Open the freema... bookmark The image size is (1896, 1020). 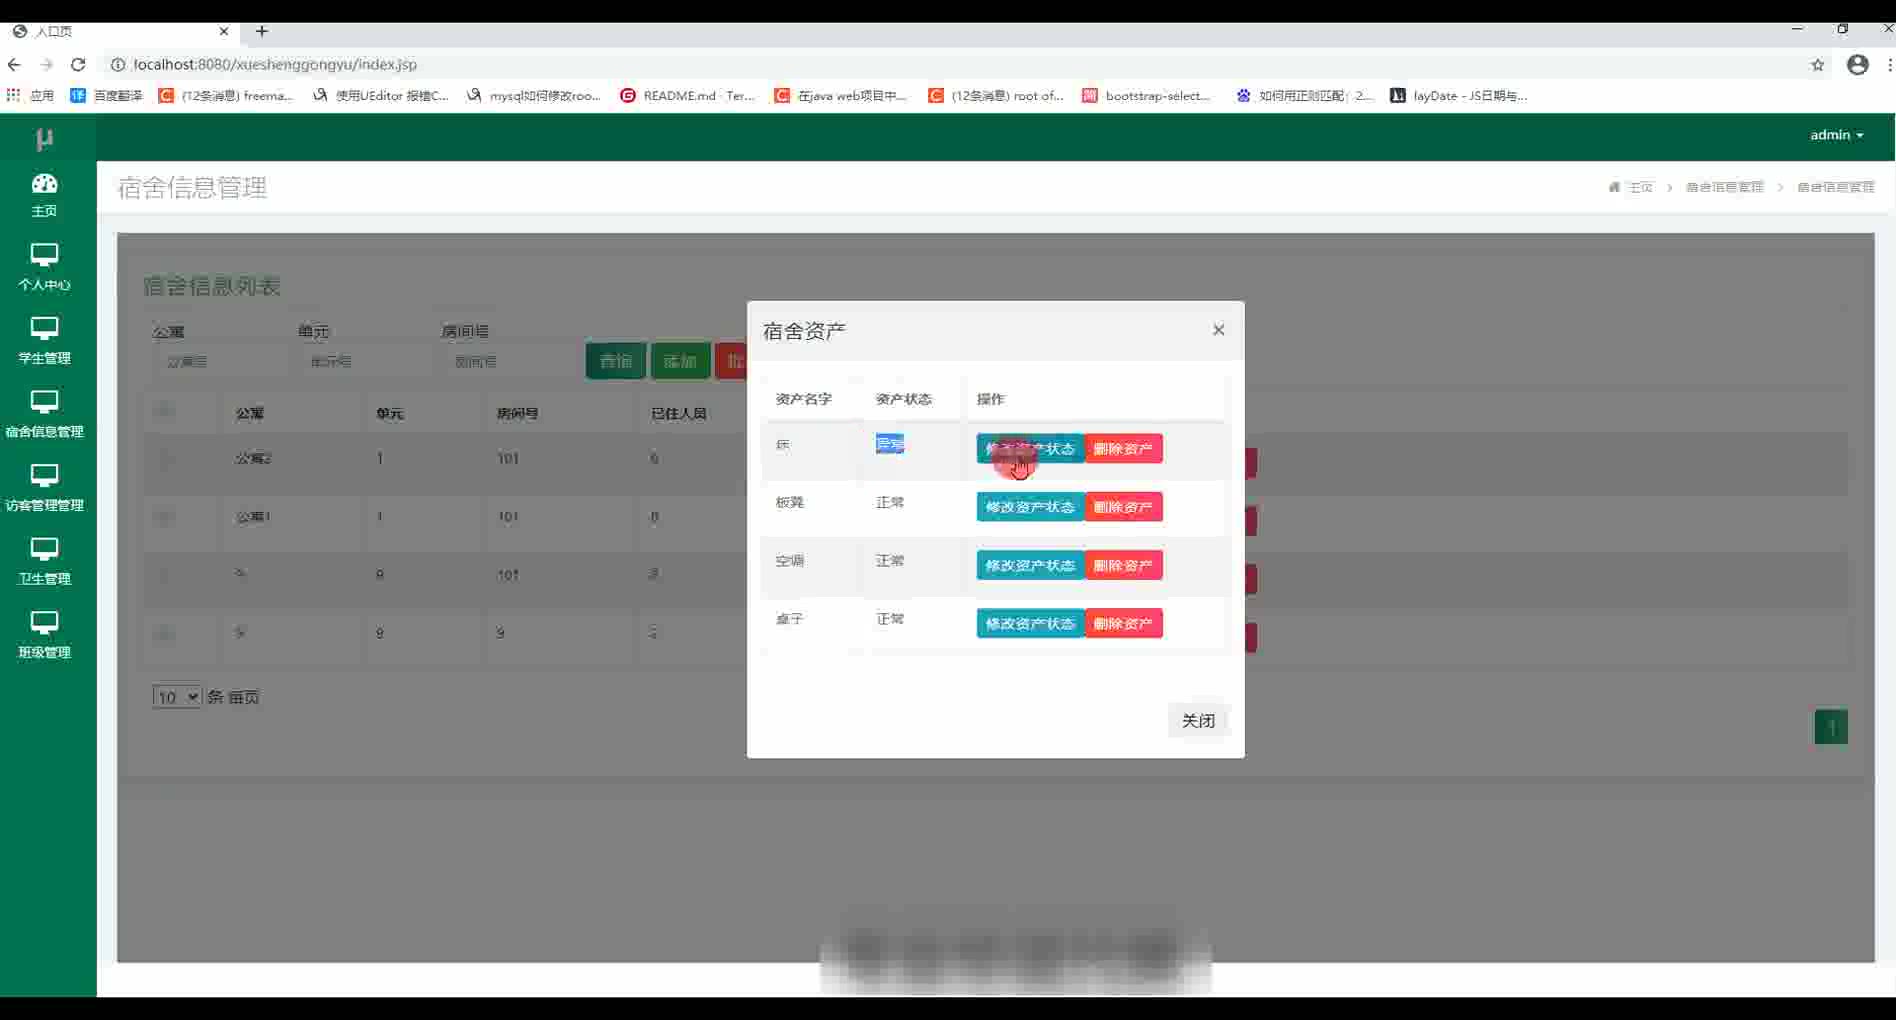(x=226, y=95)
